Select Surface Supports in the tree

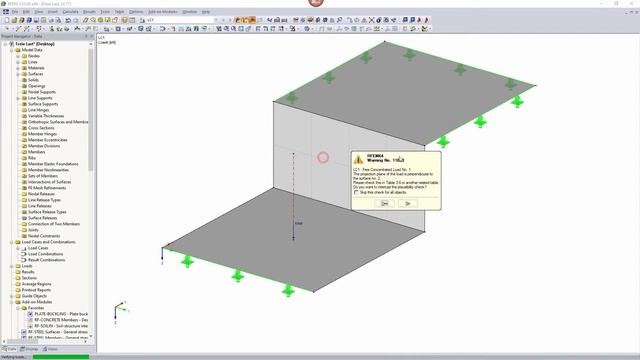tap(43, 104)
